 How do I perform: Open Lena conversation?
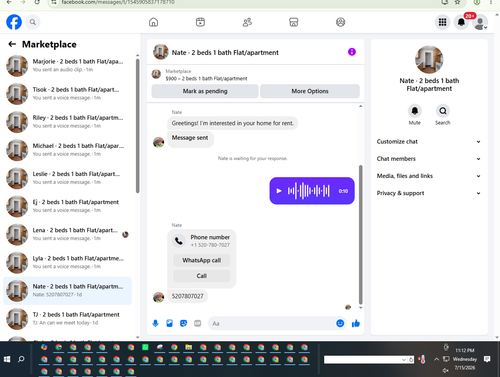67,234
